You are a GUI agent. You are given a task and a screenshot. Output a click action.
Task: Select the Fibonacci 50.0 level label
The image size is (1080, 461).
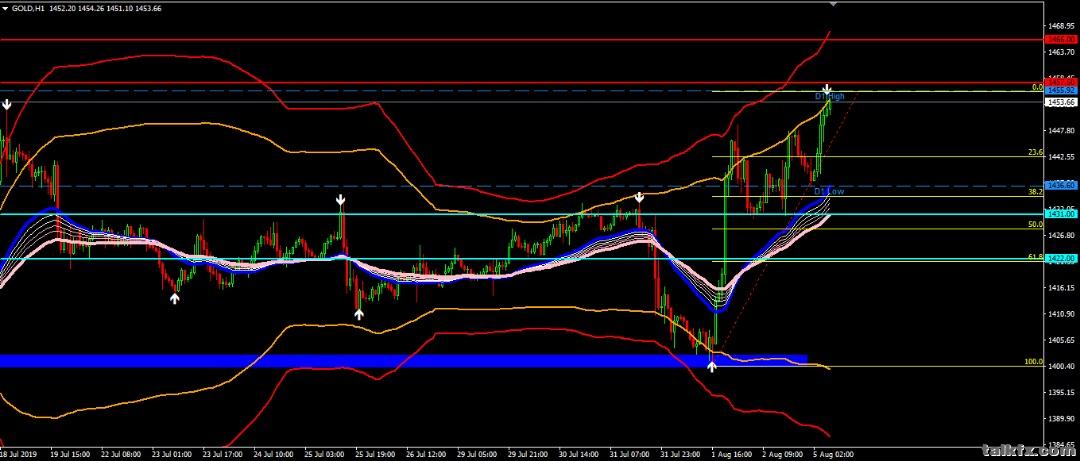tap(1036, 225)
